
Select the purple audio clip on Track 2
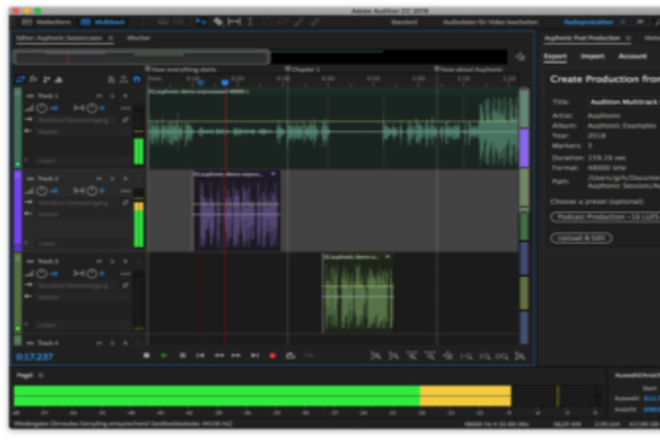point(237,211)
